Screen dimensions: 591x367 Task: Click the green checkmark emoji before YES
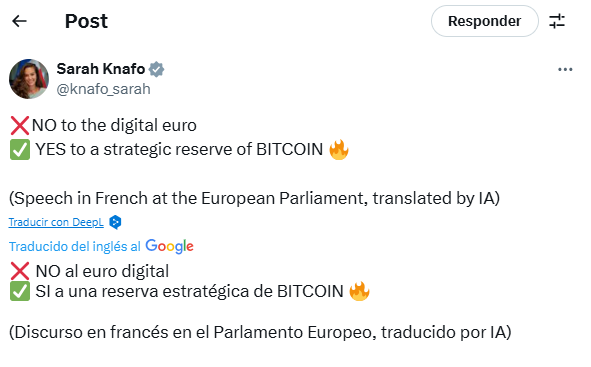coord(20,150)
